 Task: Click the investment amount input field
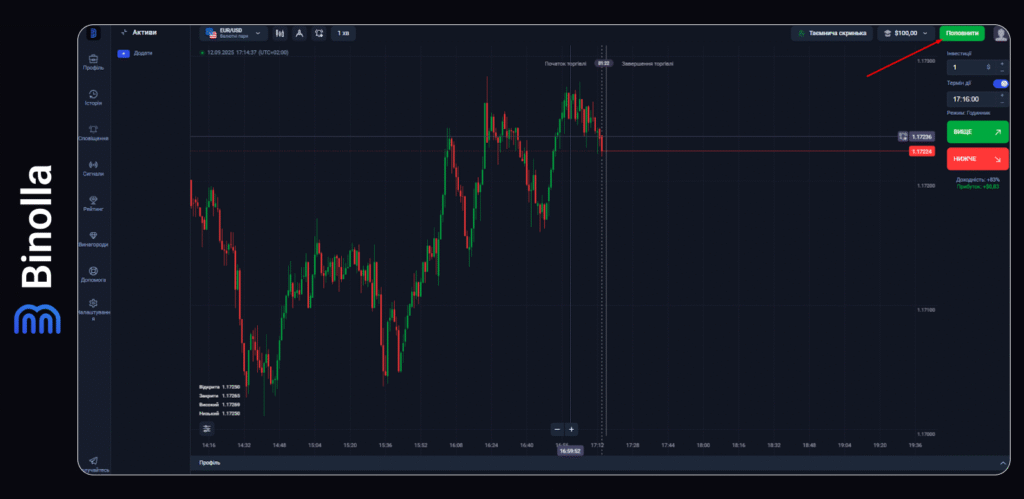tap(965, 66)
